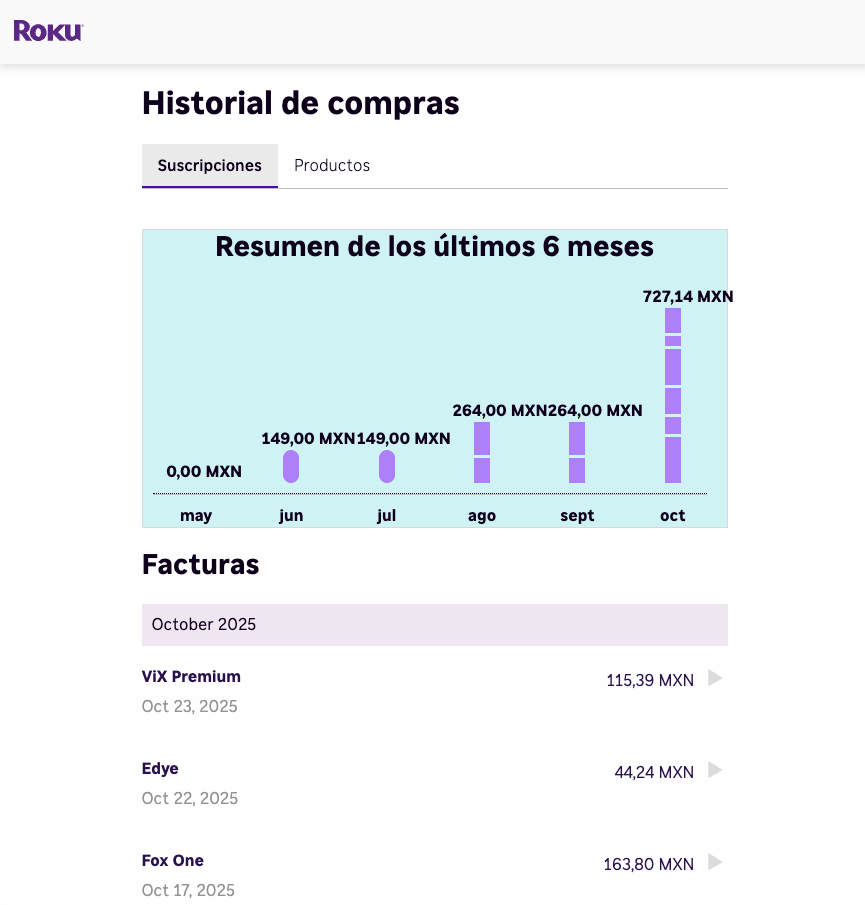This screenshot has width=865, height=905.
Task: Click the Roku logo
Action: point(48,31)
